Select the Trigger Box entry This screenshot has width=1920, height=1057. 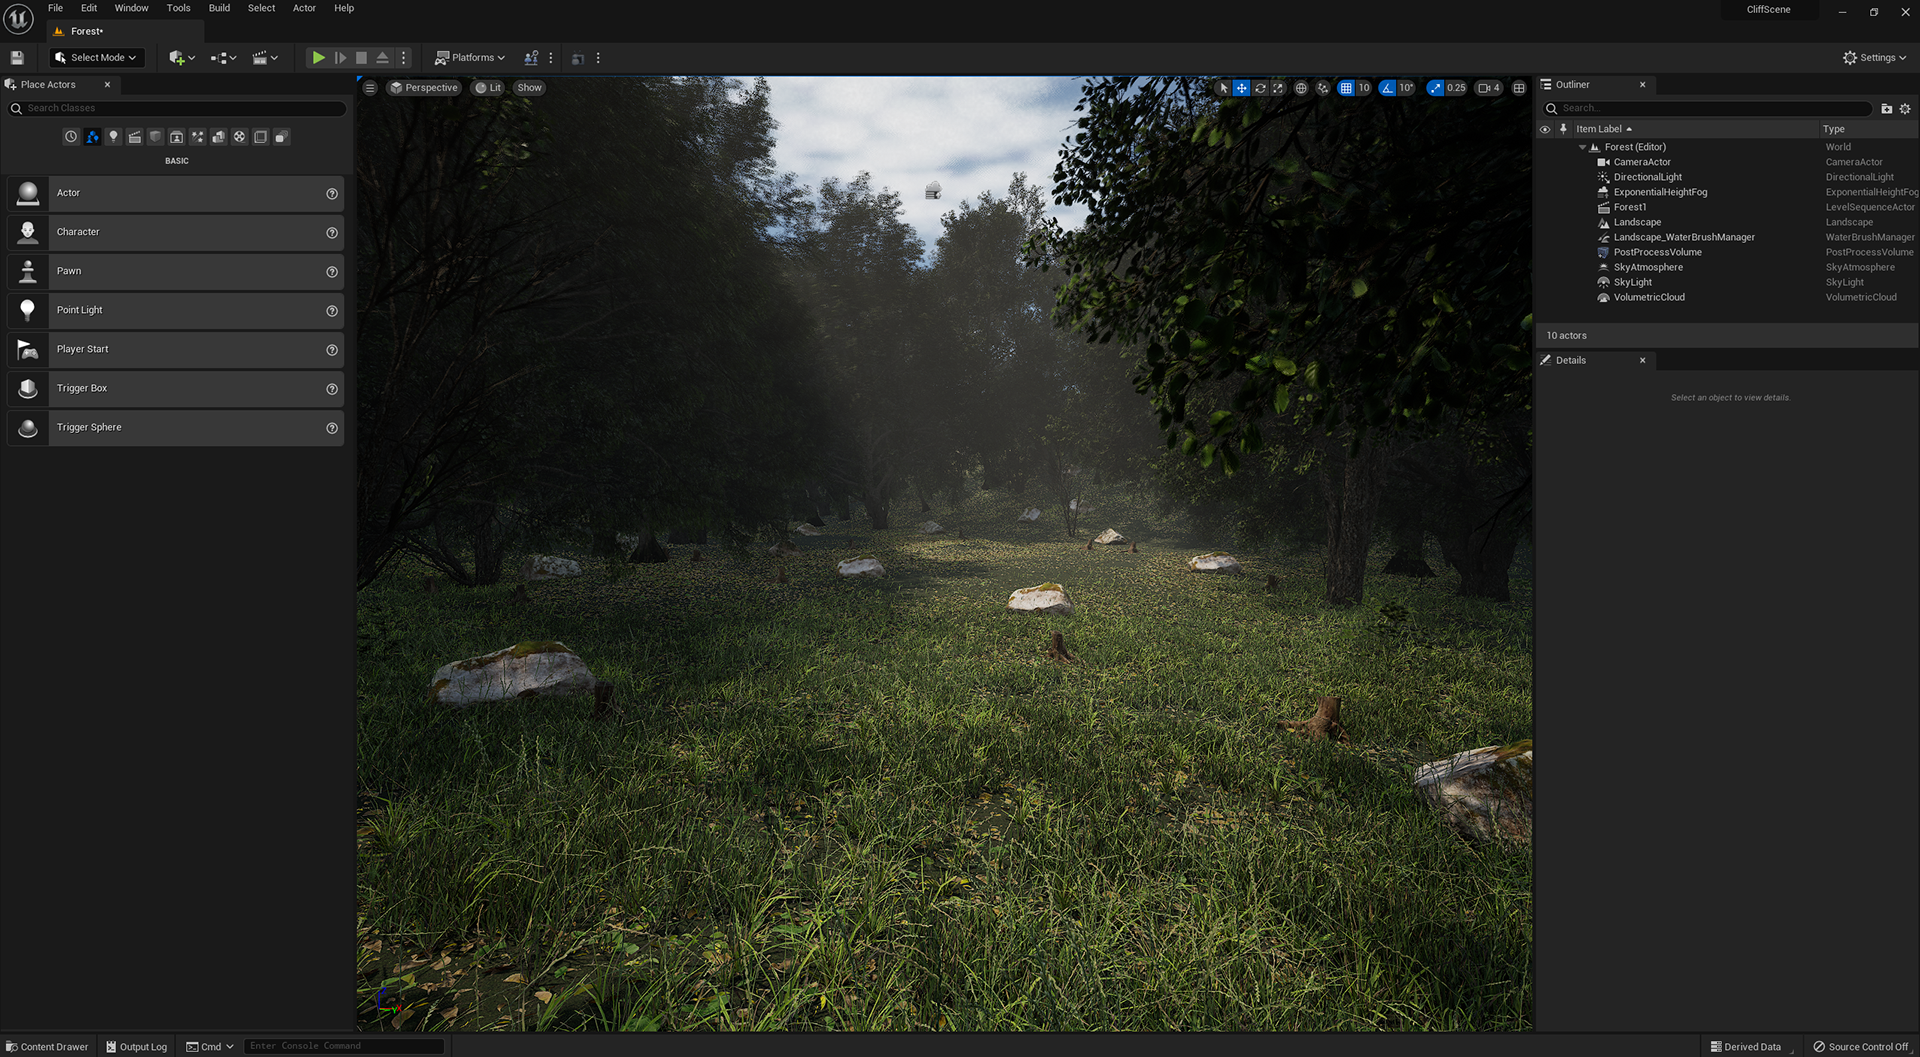[176, 388]
